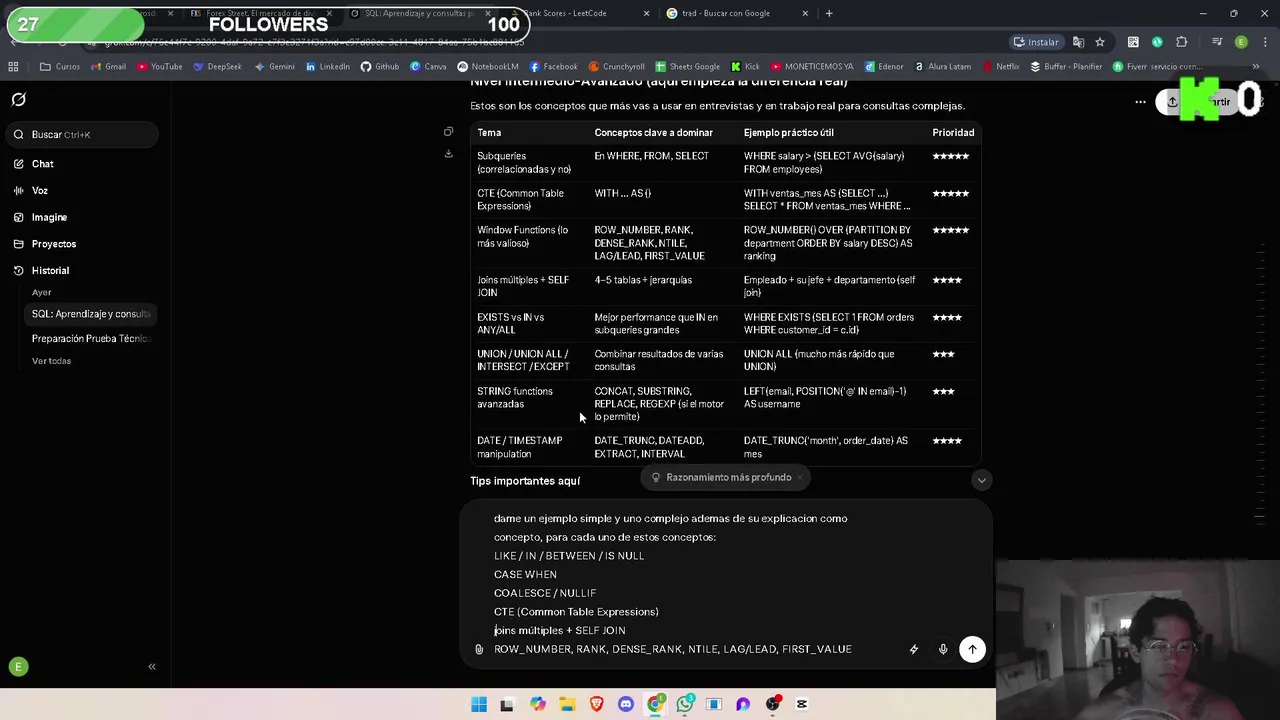Show more bookmarks with the chevron
1280x720 pixels.
click(x=1256, y=67)
